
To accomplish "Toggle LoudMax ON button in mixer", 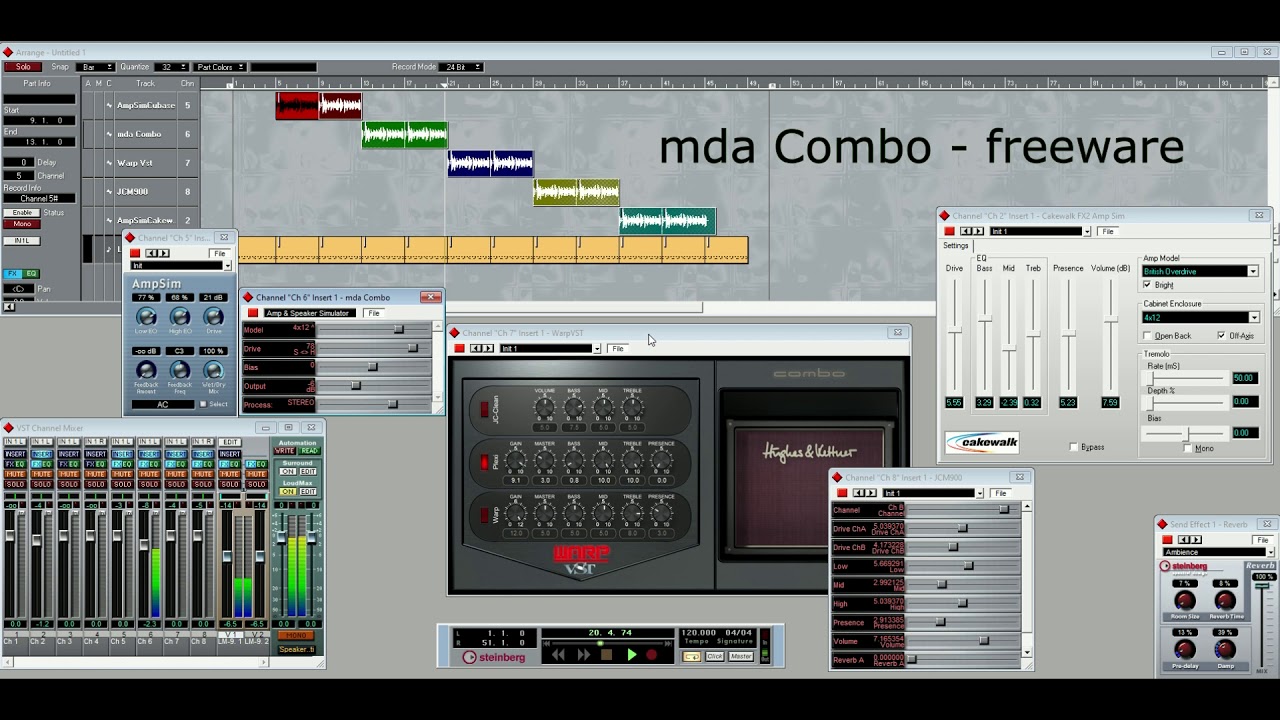I will pos(288,491).
